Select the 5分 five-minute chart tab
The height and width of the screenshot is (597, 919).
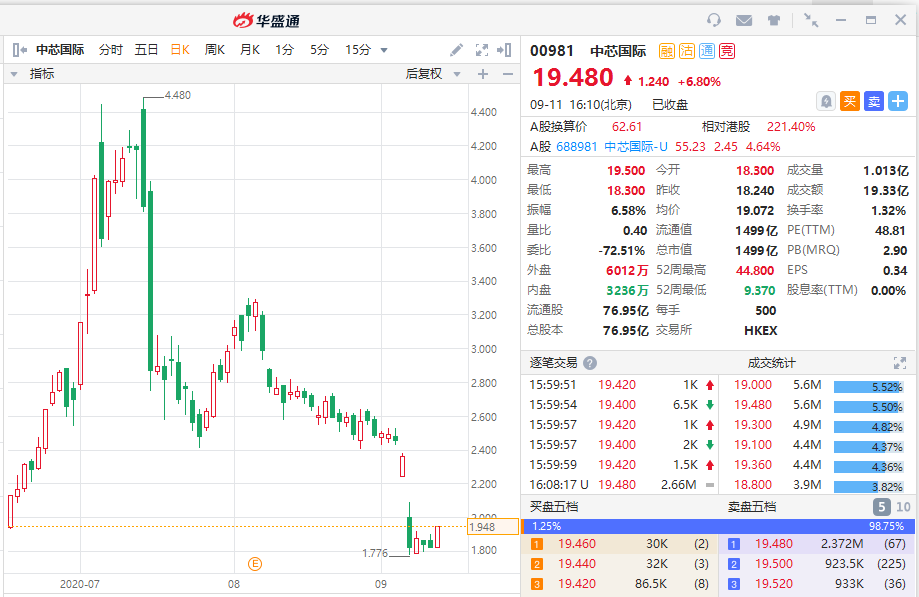coord(319,50)
